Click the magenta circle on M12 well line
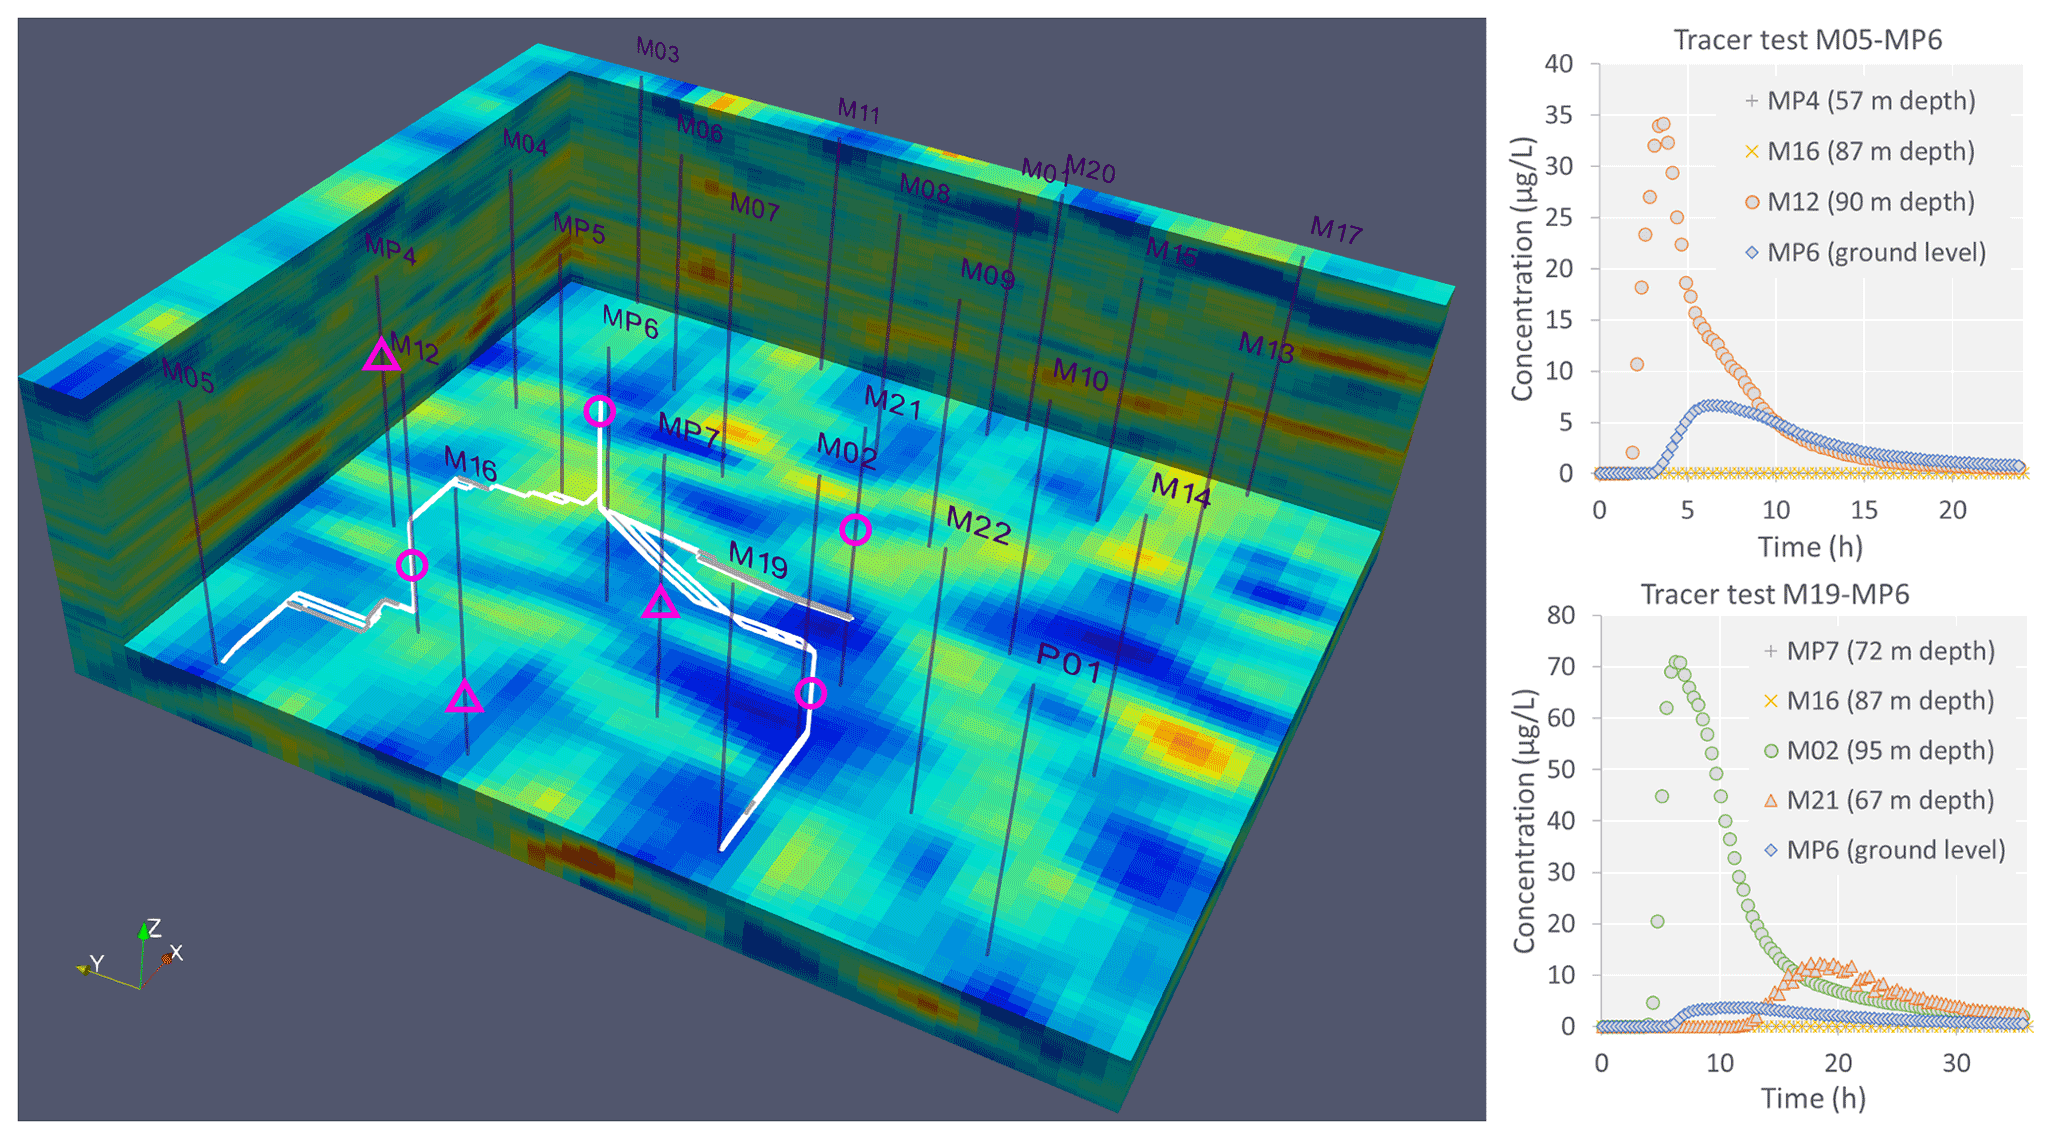The image size is (2067, 1139). coord(412,565)
